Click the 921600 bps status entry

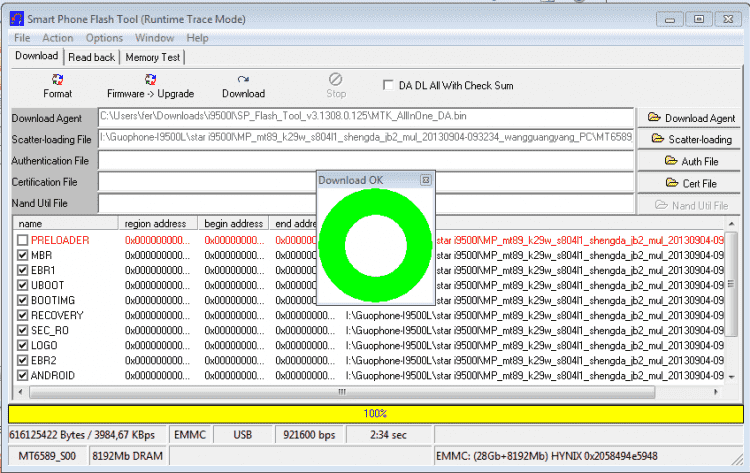click(309, 435)
